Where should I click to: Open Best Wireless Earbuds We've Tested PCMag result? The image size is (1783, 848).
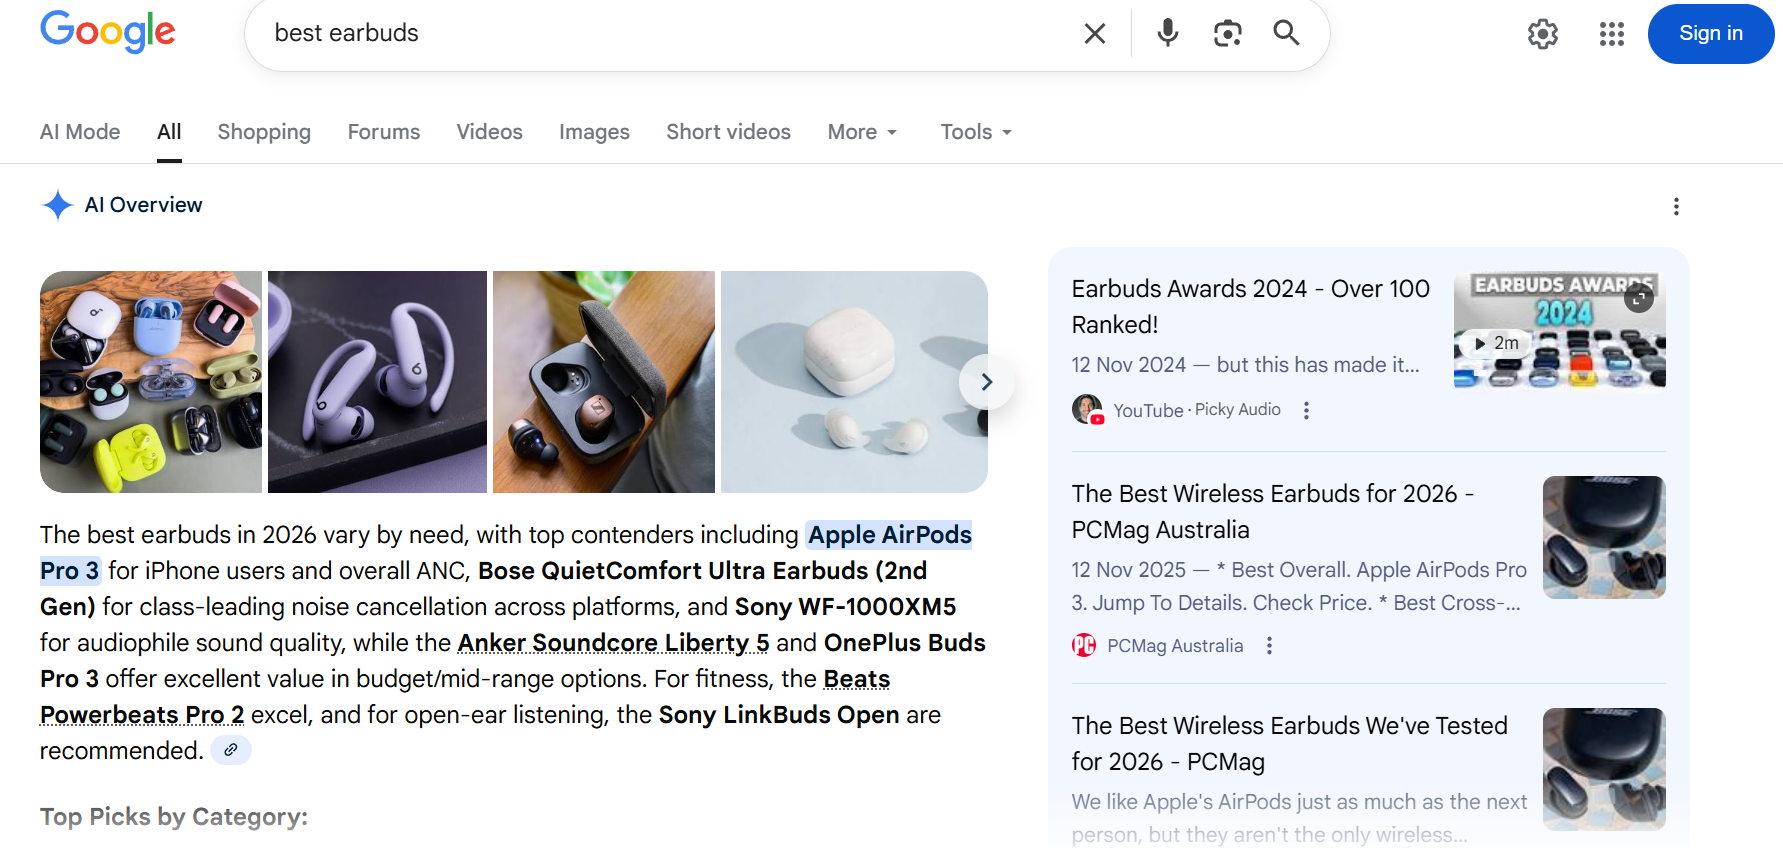1289,743
